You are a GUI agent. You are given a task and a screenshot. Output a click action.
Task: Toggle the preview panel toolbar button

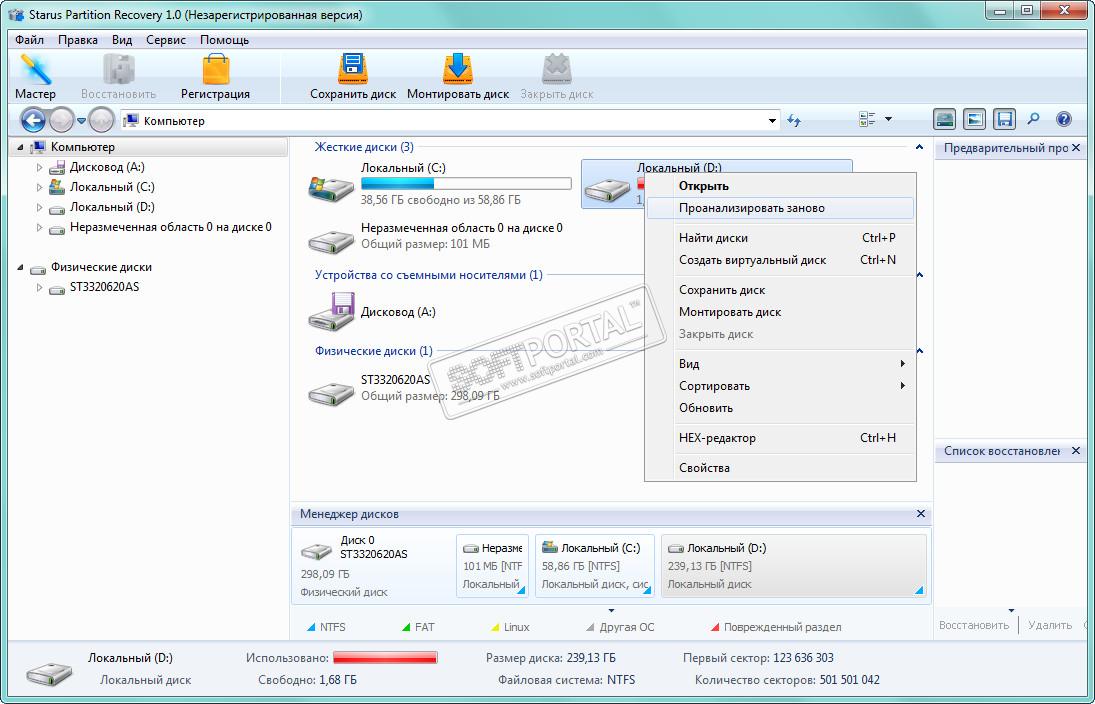tap(974, 119)
